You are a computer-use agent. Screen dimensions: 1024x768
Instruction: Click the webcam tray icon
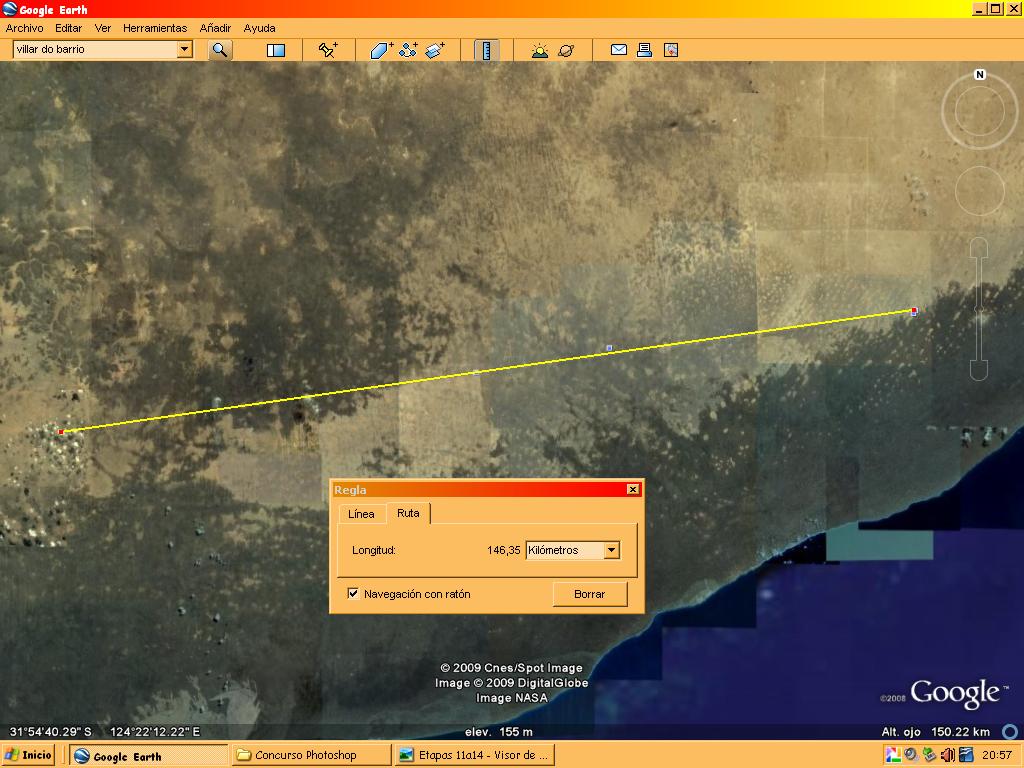(x=911, y=756)
